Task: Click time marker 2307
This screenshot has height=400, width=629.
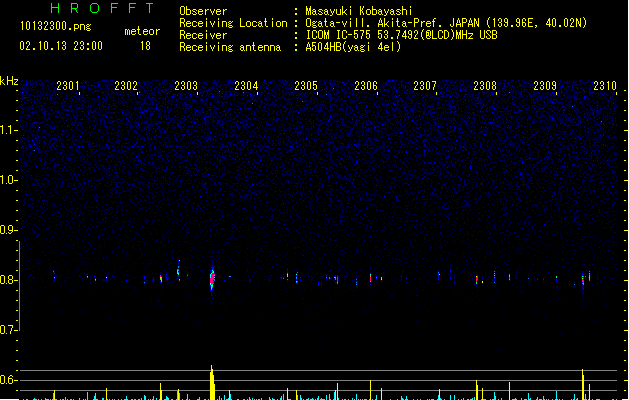Action: click(x=425, y=86)
